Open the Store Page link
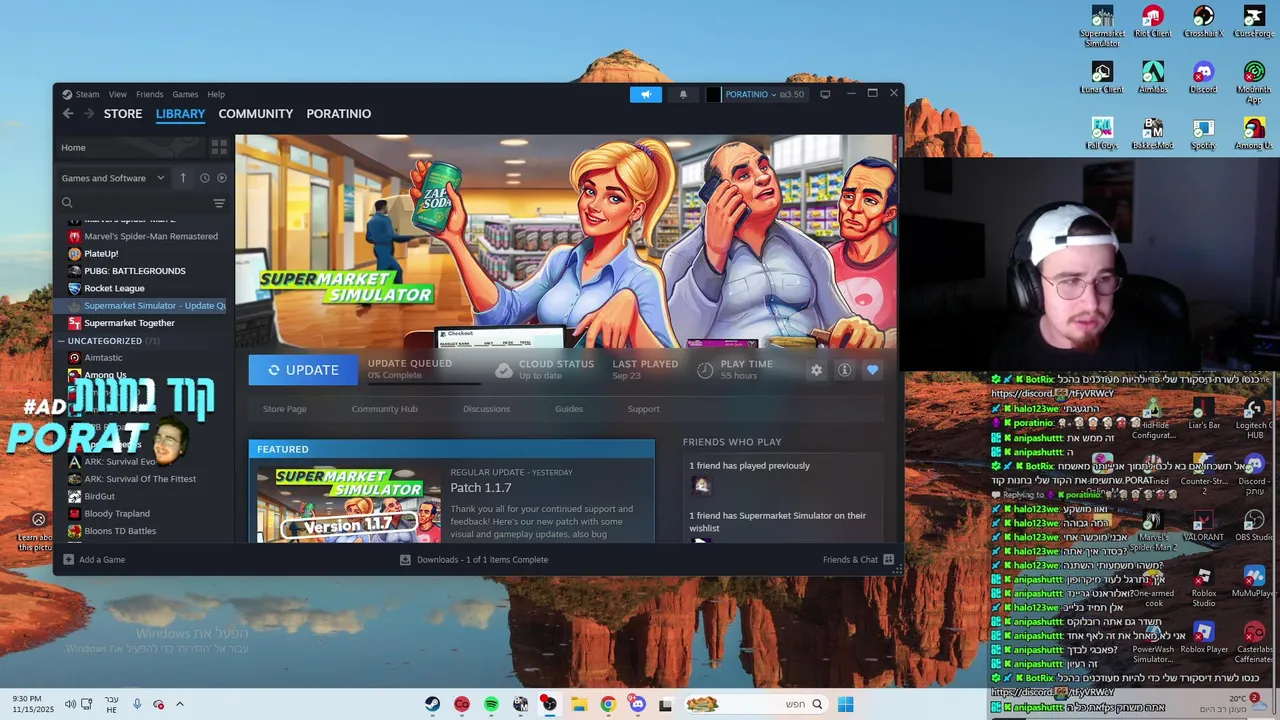Image resolution: width=1280 pixels, height=720 pixels. click(284, 409)
